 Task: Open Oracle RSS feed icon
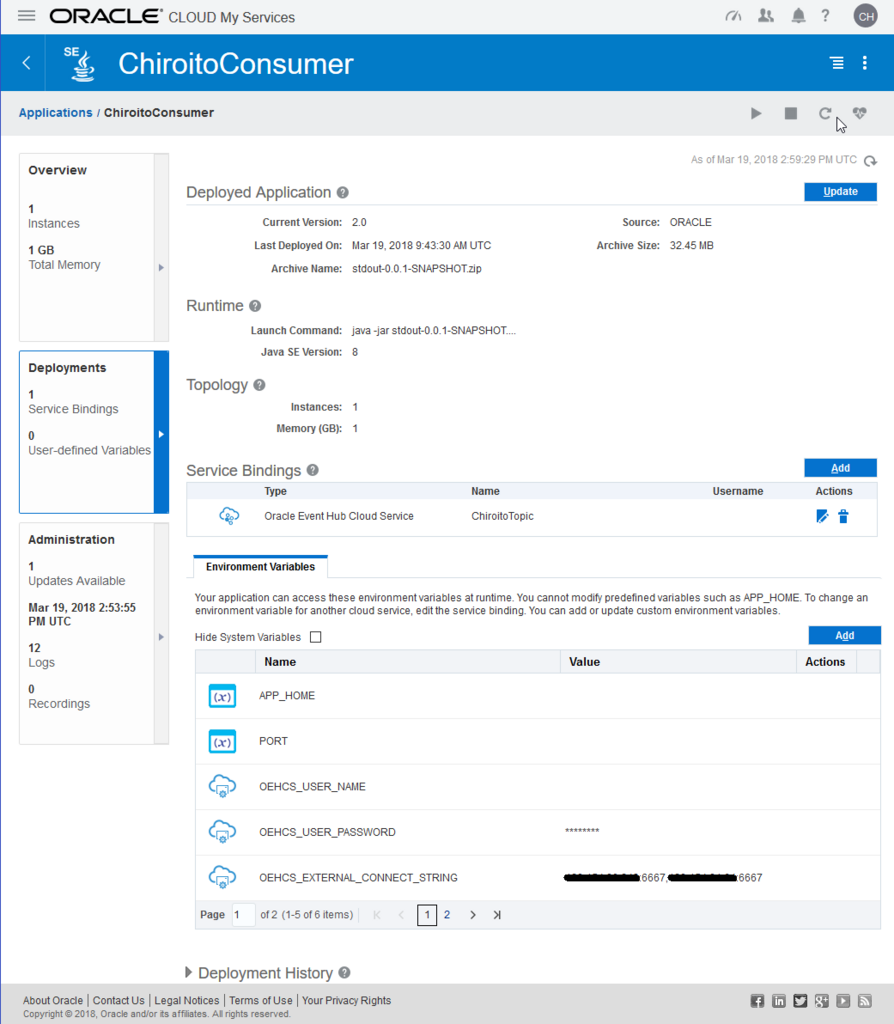pos(865,1001)
